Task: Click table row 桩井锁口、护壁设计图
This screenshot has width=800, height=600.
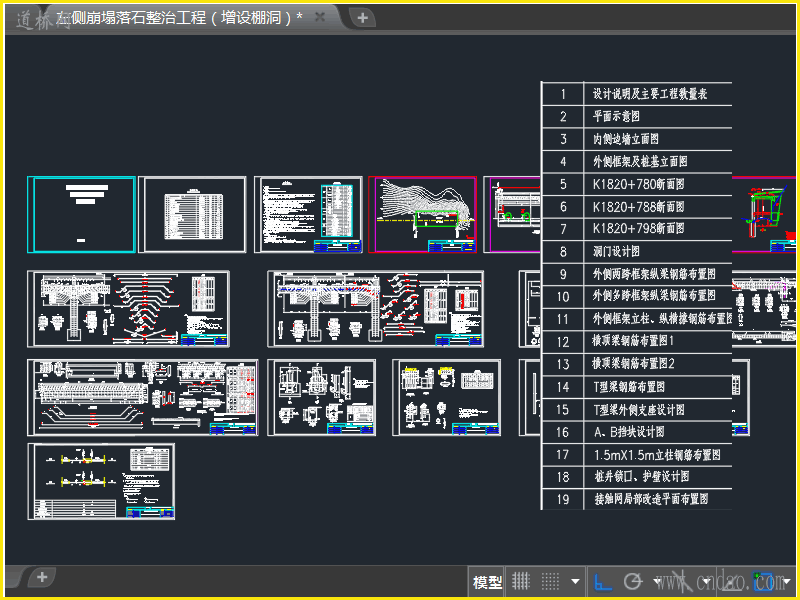Action: pos(637,477)
